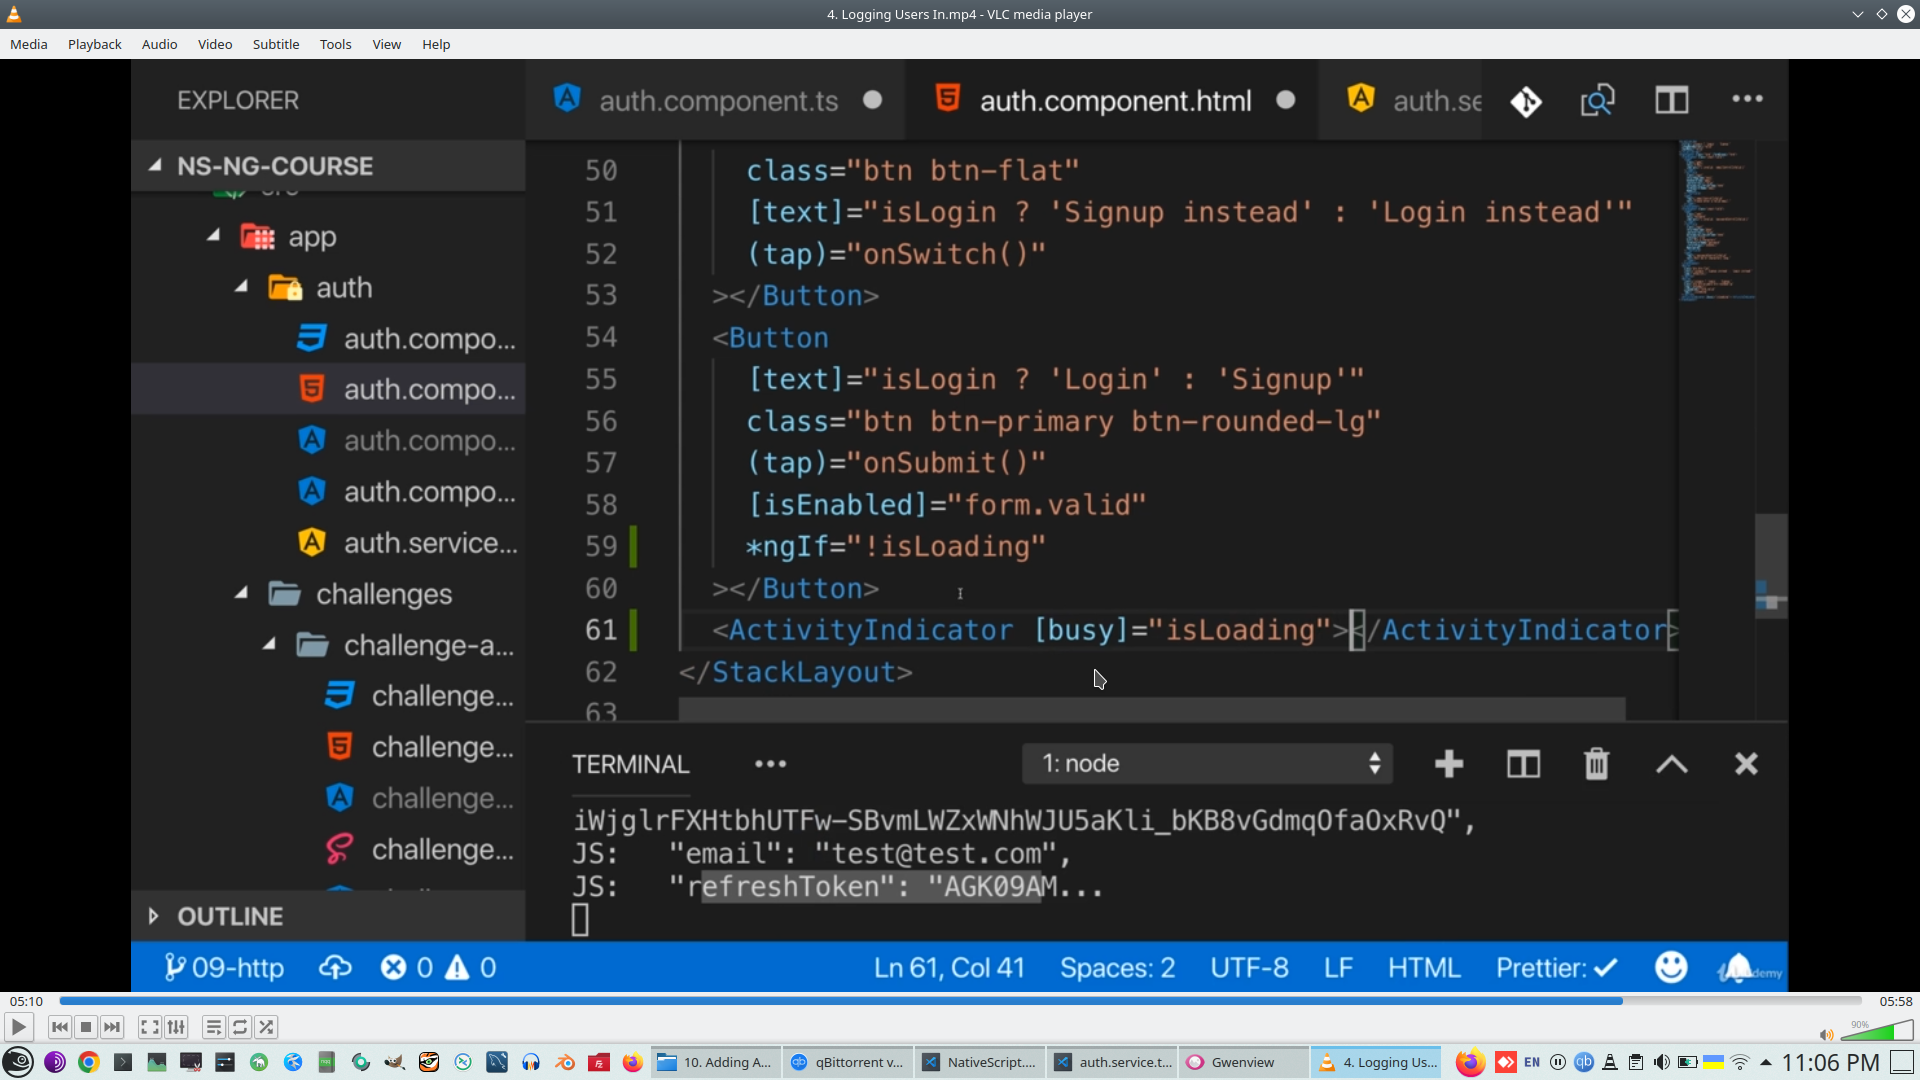Show the playlist panel
The width and height of the screenshot is (1920, 1080).
point(213,1027)
